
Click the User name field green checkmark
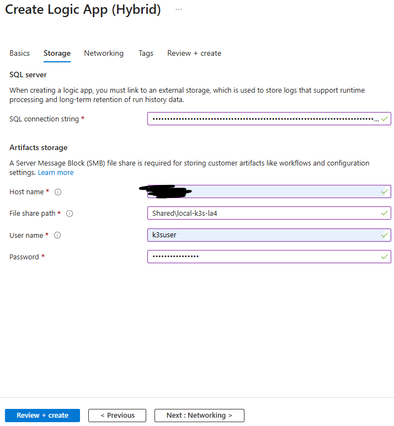[384, 235]
